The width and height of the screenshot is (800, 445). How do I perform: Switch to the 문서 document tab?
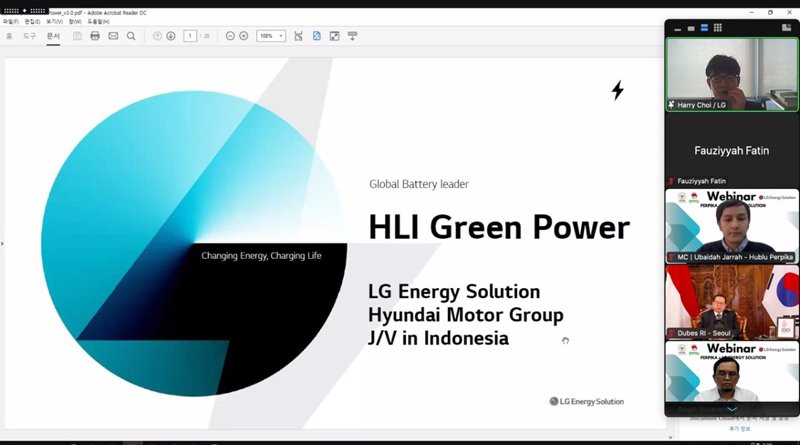click(53, 36)
